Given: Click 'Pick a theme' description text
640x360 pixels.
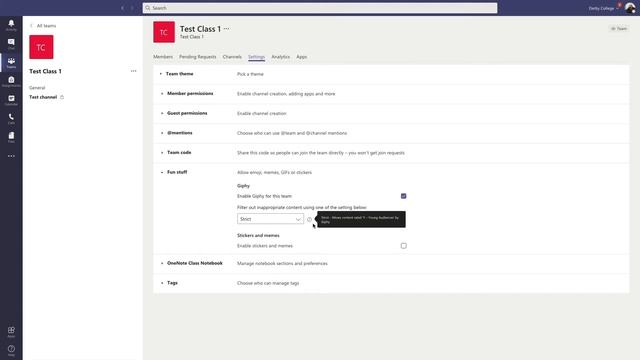Looking at the screenshot, I should (250, 74).
